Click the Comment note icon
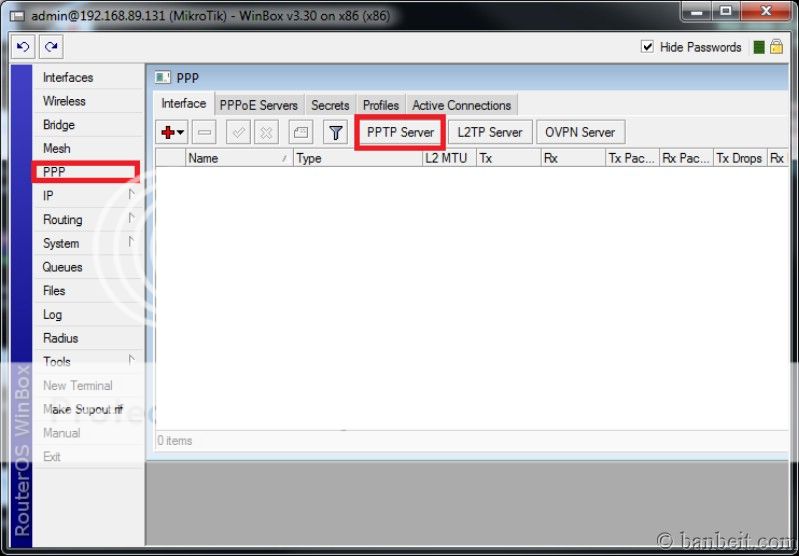The width and height of the screenshot is (799, 556). pos(301,132)
